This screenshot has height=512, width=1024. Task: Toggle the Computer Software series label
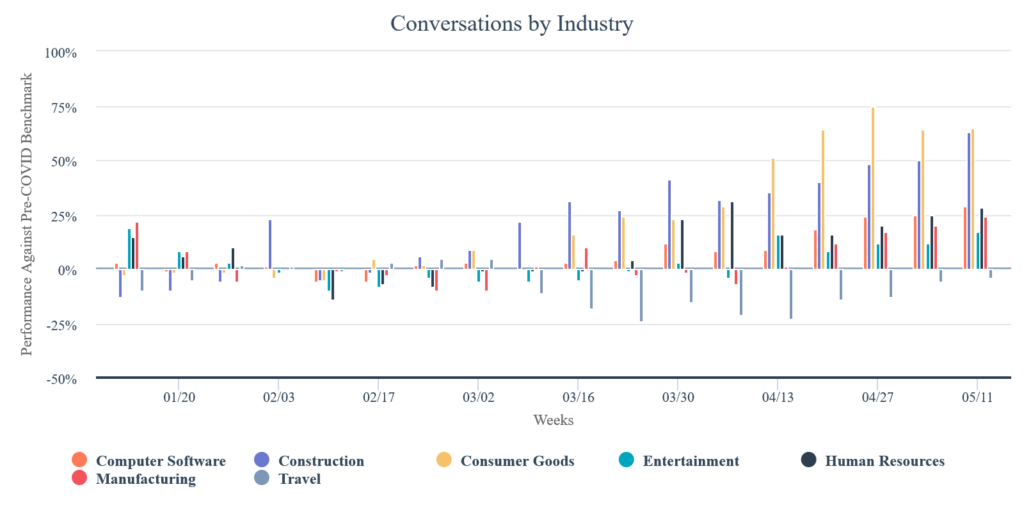[x=160, y=461]
